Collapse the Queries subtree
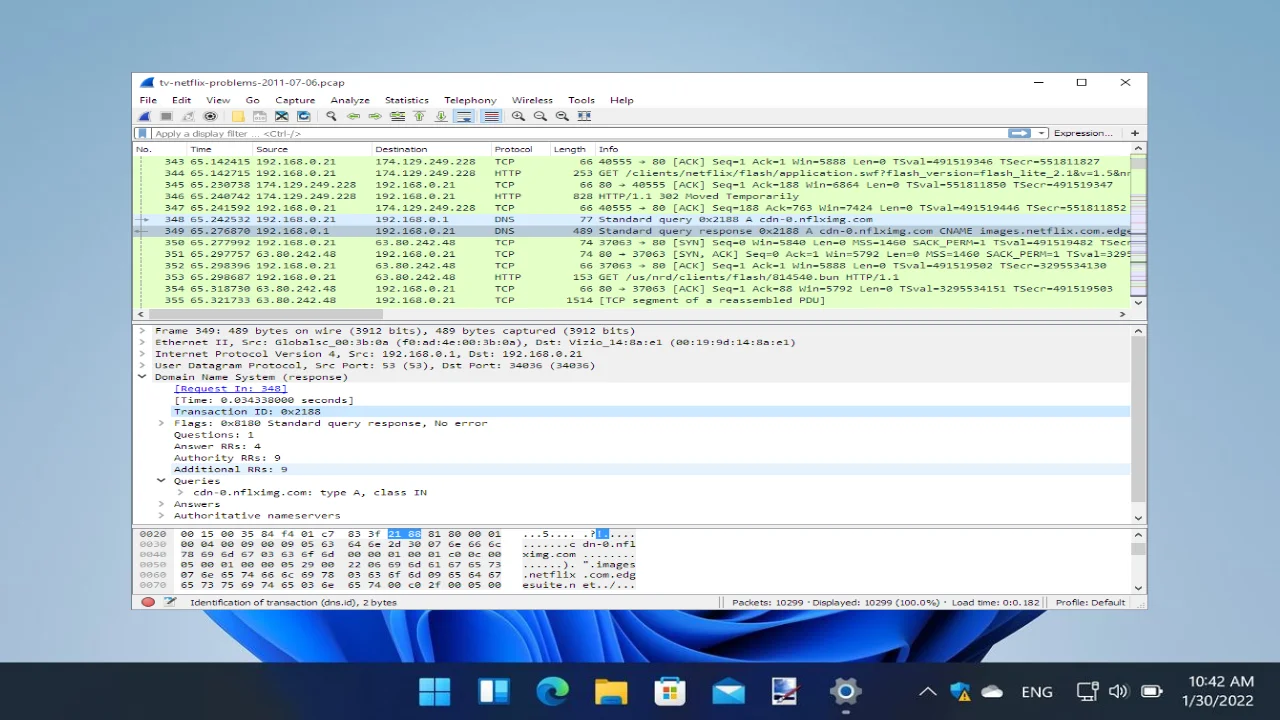 pyautogui.click(x=161, y=481)
